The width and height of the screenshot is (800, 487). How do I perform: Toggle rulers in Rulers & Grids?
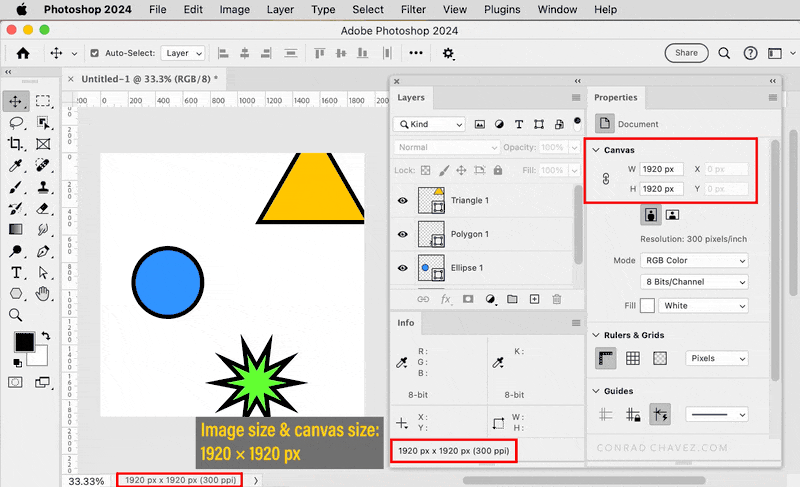coord(606,358)
